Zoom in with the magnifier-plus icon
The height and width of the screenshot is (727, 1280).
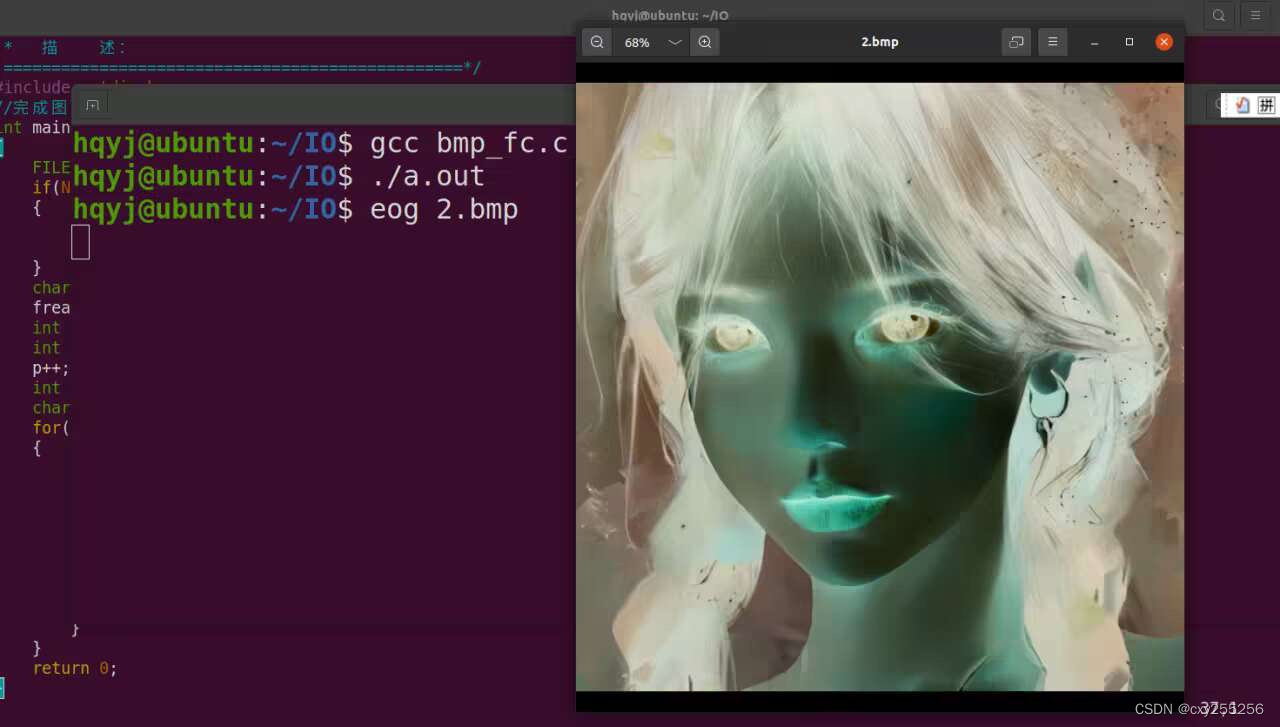point(705,42)
